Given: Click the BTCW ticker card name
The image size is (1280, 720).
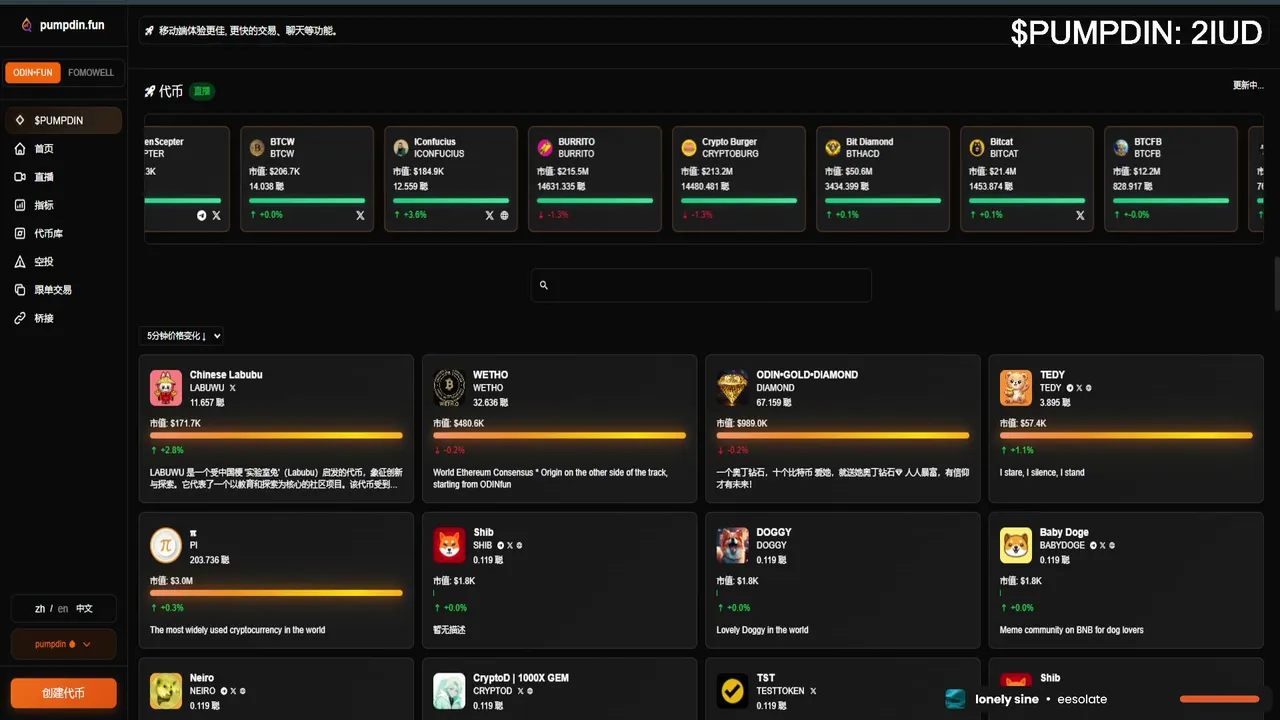Looking at the screenshot, I should coord(282,142).
